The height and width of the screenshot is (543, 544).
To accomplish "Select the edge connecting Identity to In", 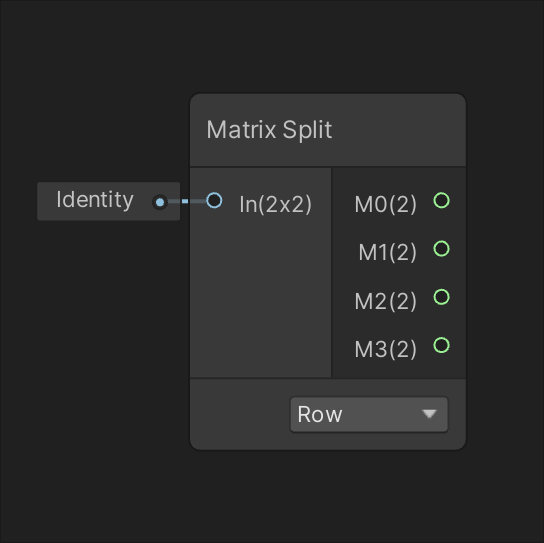I will [x=187, y=201].
